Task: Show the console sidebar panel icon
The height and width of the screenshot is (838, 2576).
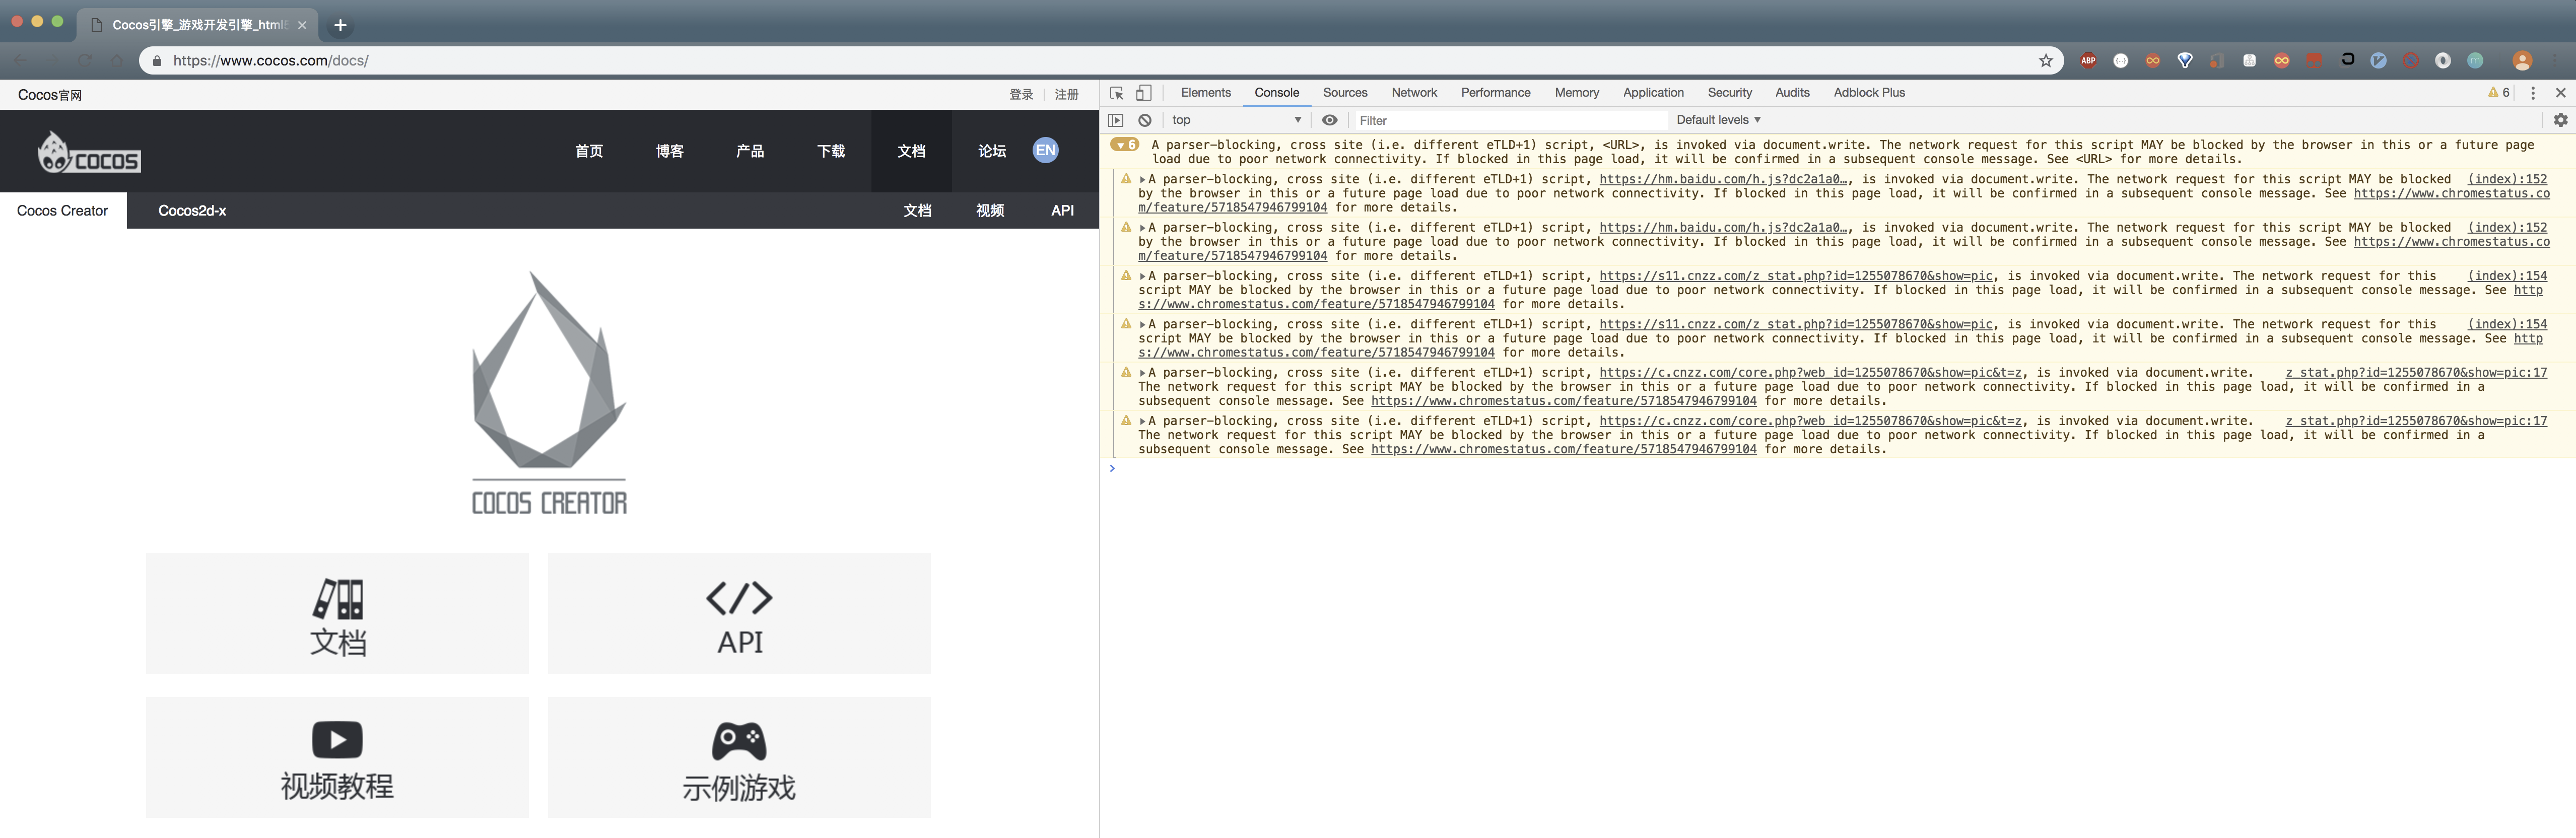Action: pyautogui.click(x=1116, y=120)
